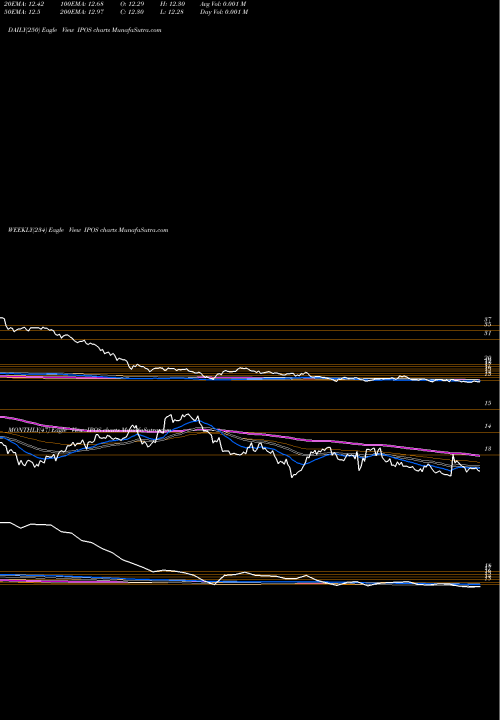Image resolution: width=500 pixels, height=720 pixels.
Task: Click the open price O: 12.29
Action: 133,4
